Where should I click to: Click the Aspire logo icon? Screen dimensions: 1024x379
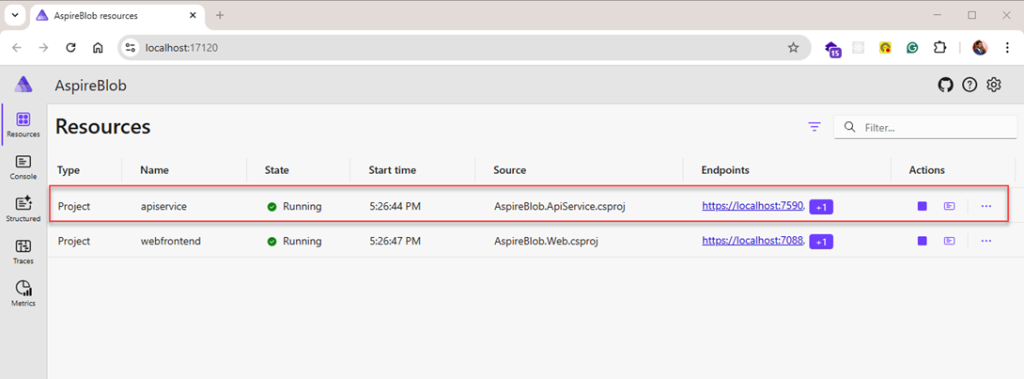click(24, 85)
